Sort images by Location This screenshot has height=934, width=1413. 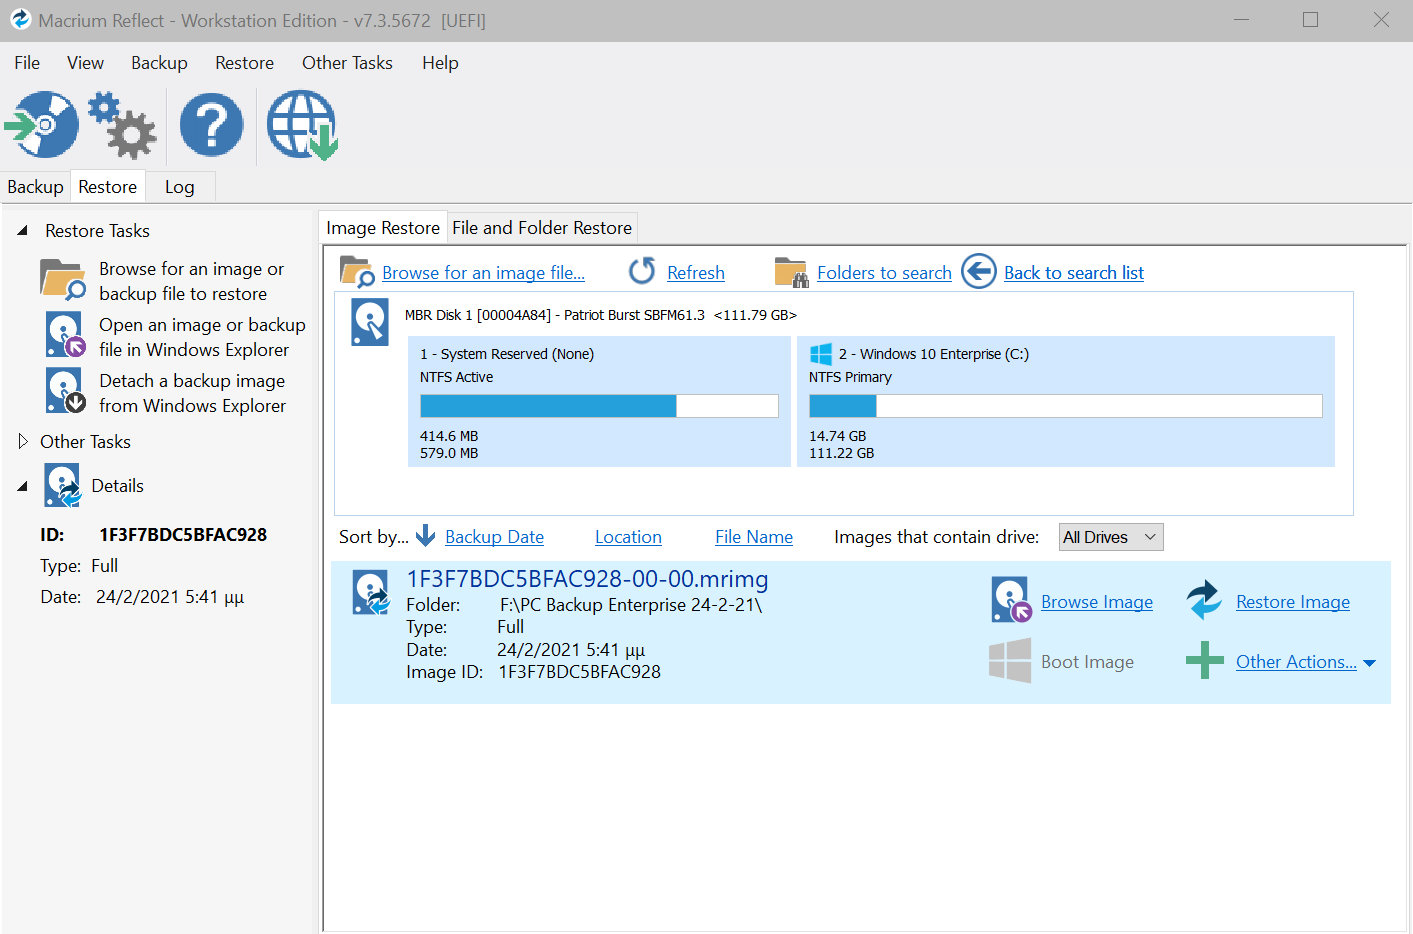[x=628, y=537]
